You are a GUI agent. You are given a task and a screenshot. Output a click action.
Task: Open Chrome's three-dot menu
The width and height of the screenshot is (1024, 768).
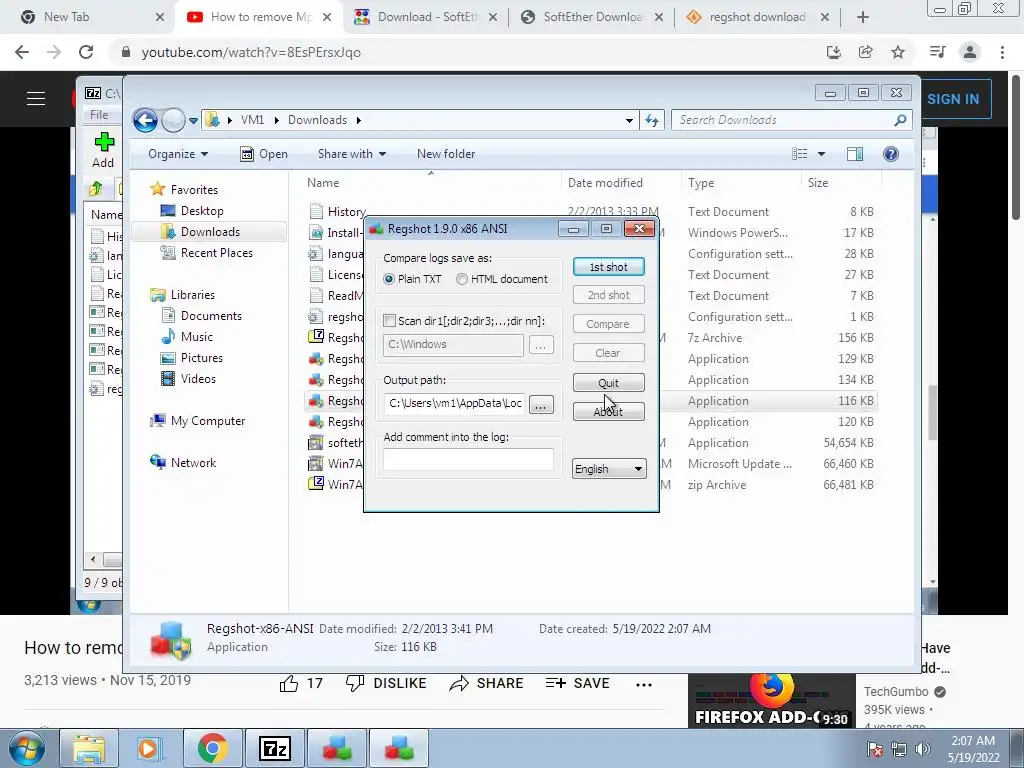pos(1002,52)
